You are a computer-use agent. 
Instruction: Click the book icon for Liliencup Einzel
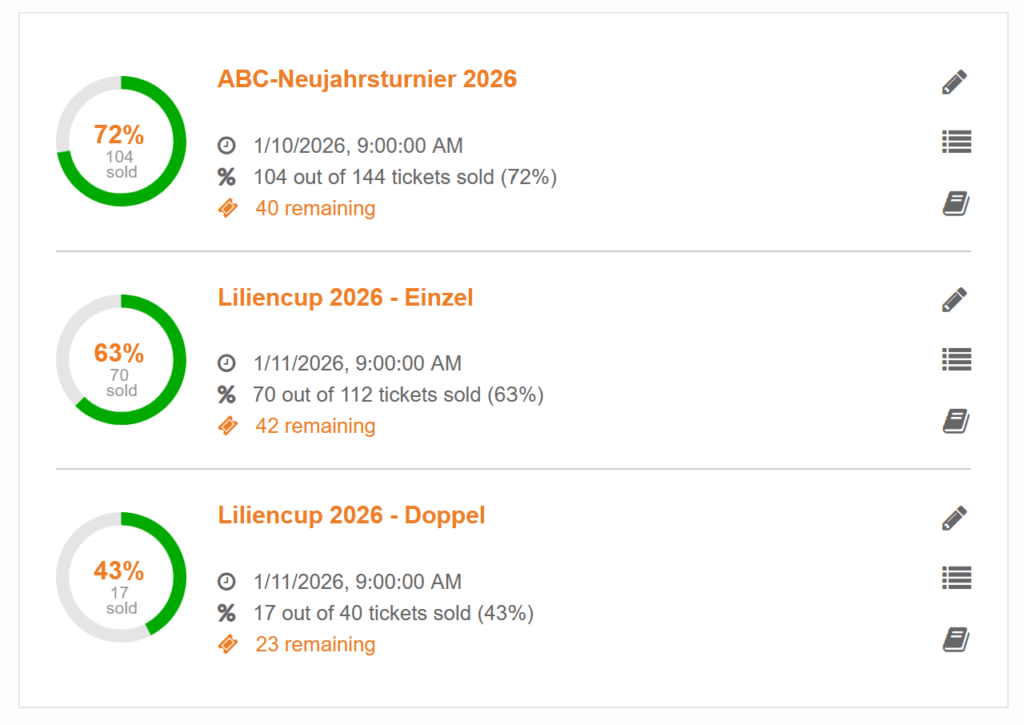[956, 421]
